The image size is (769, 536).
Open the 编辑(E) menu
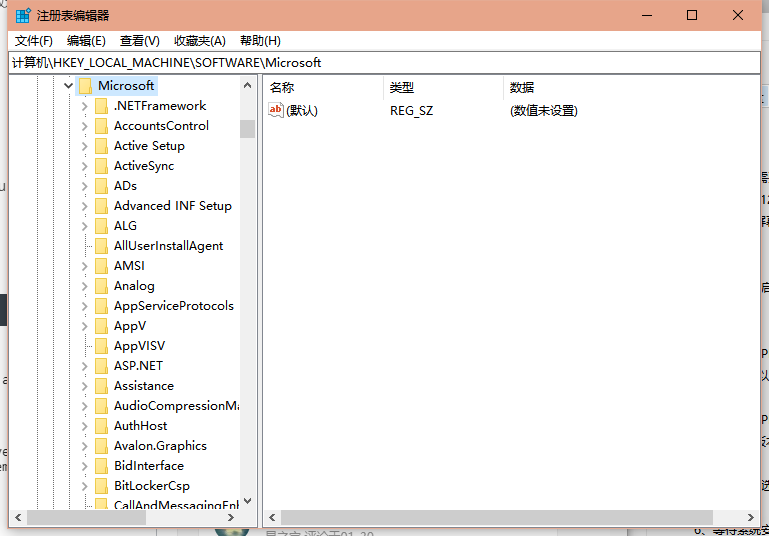[x=86, y=41]
